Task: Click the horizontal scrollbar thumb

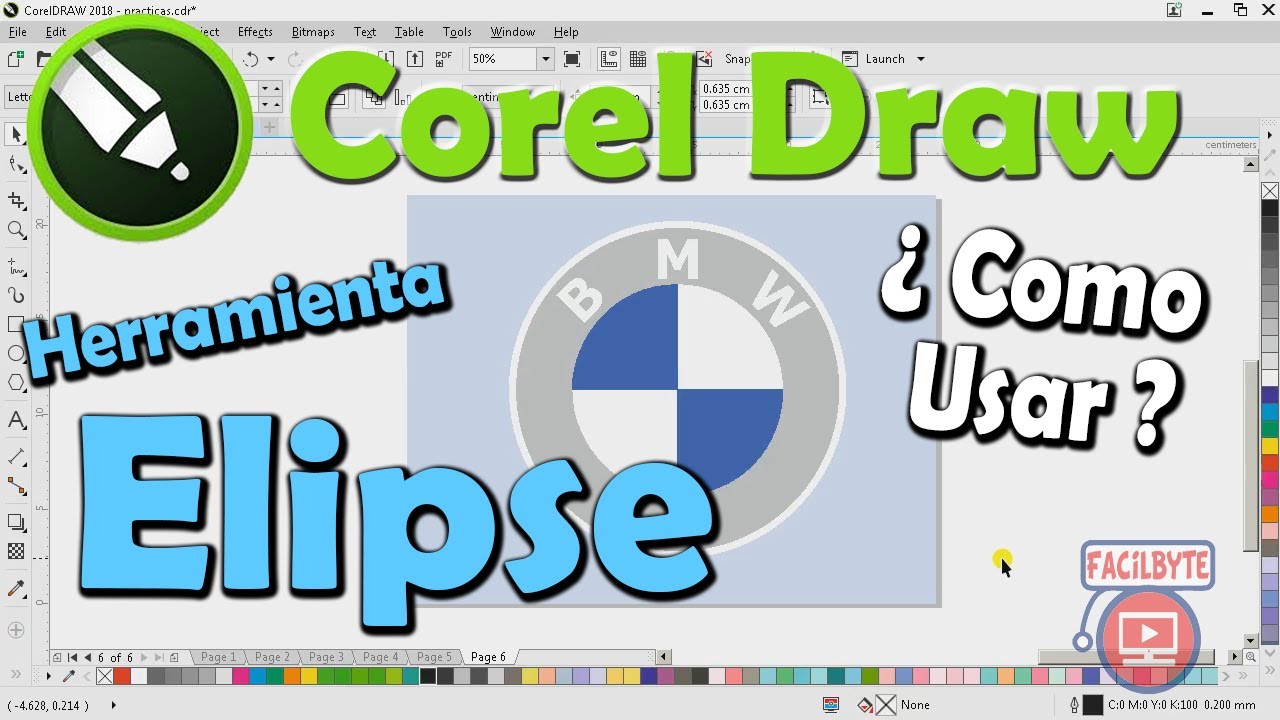Action: pos(1126,657)
